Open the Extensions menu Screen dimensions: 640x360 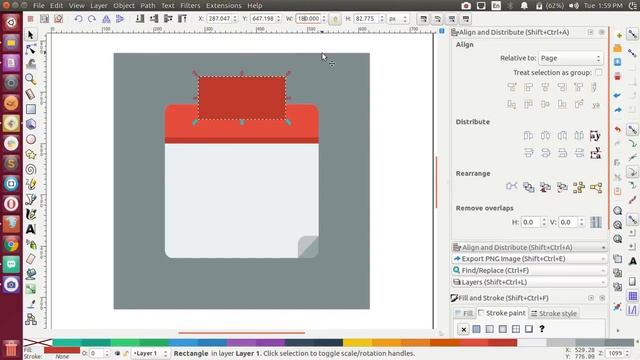click(224, 6)
